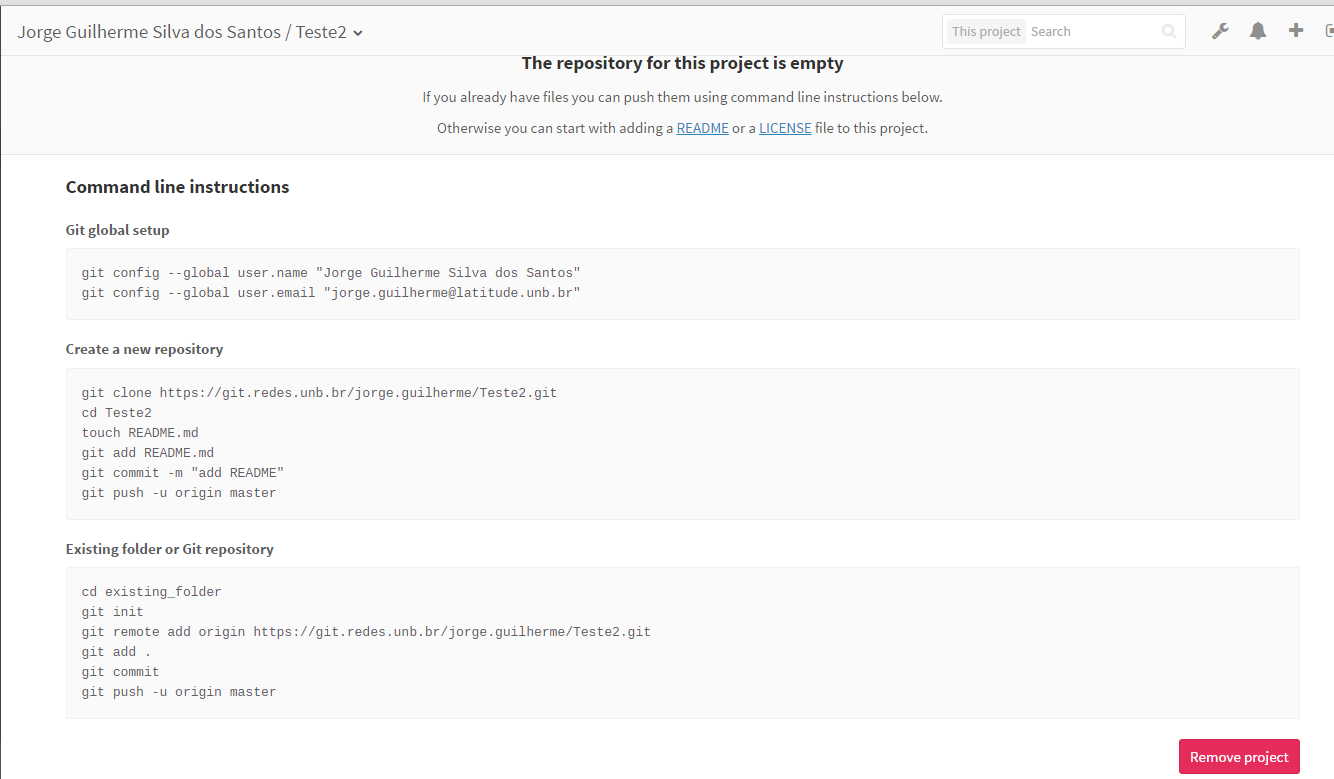Click the Remove project button
Image resolution: width=1334 pixels, height=779 pixels.
[1239, 757]
